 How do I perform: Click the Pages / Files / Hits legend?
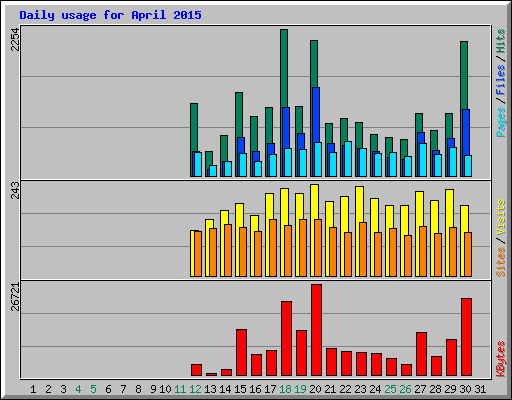click(501, 83)
